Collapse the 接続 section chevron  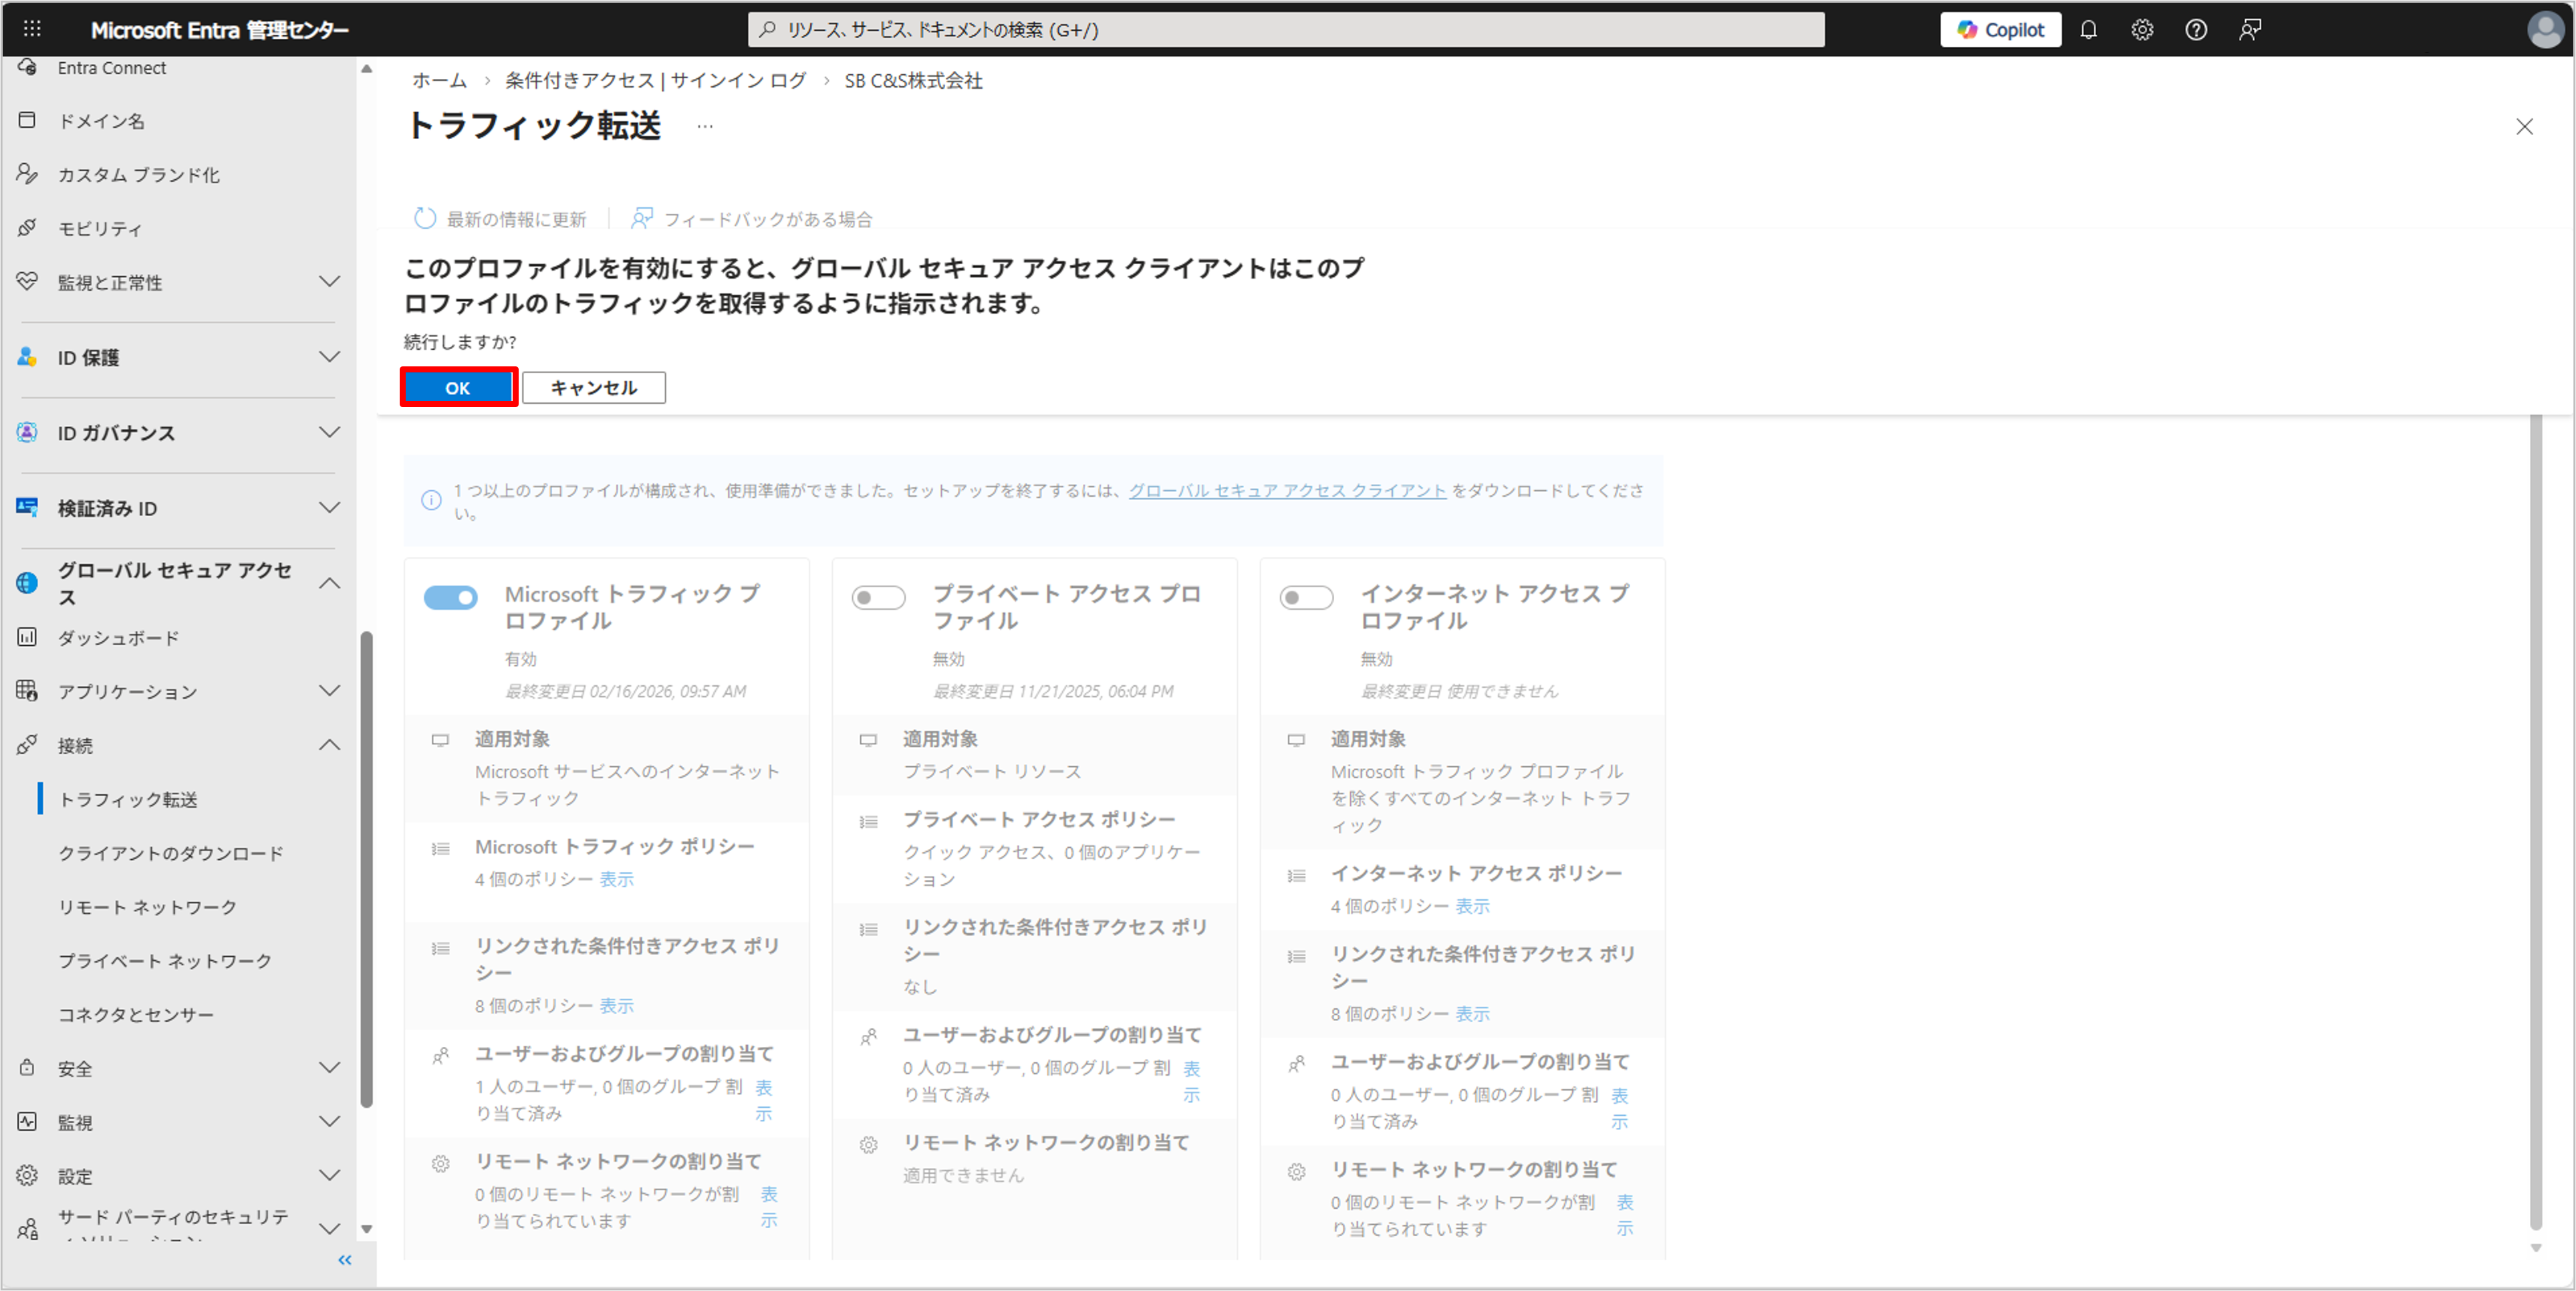click(x=329, y=745)
